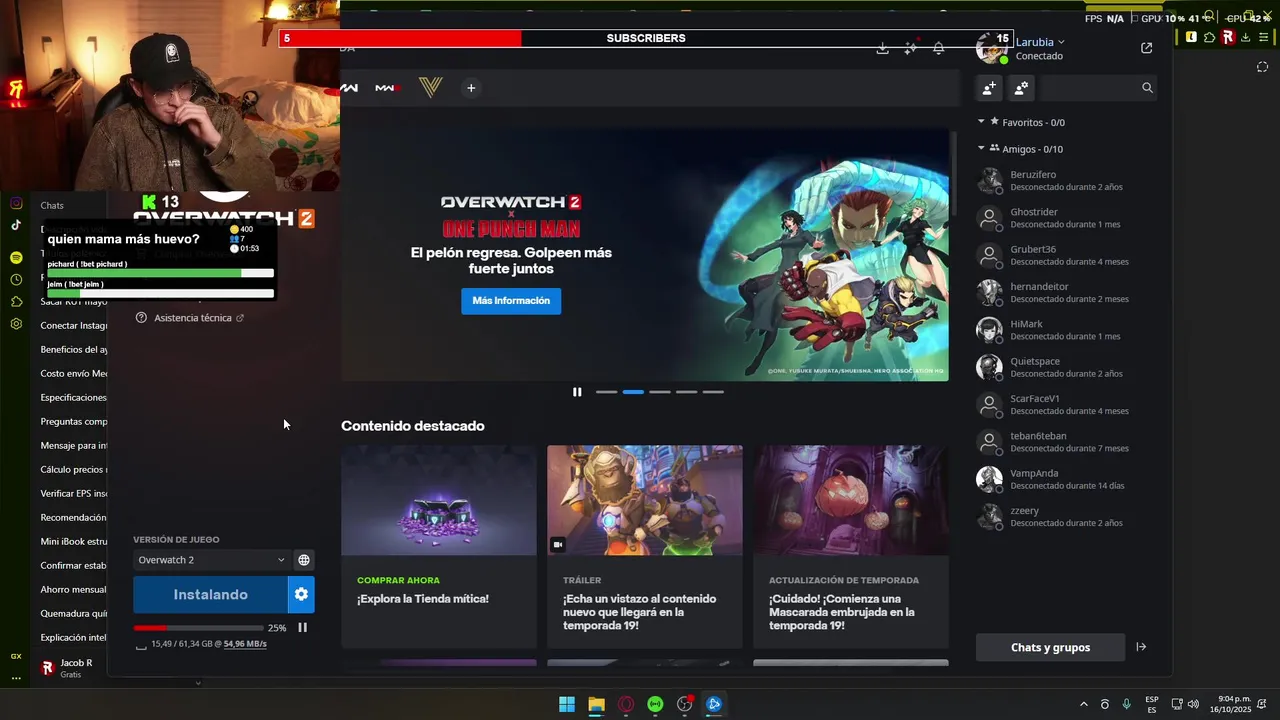Select friend Quietspace
Image resolution: width=1280 pixels, height=720 pixels.
(x=1066, y=367)
